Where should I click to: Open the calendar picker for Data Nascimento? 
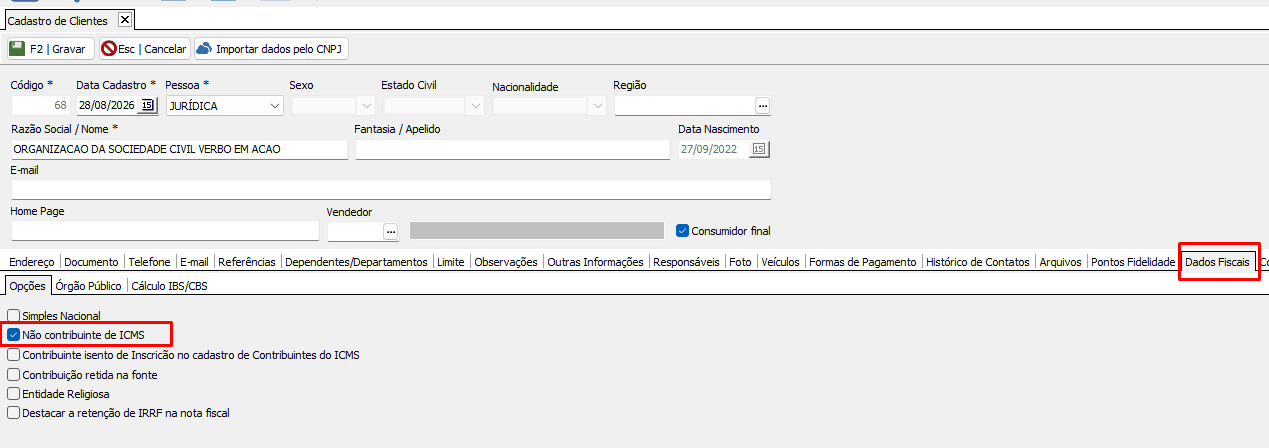[759, 149]
